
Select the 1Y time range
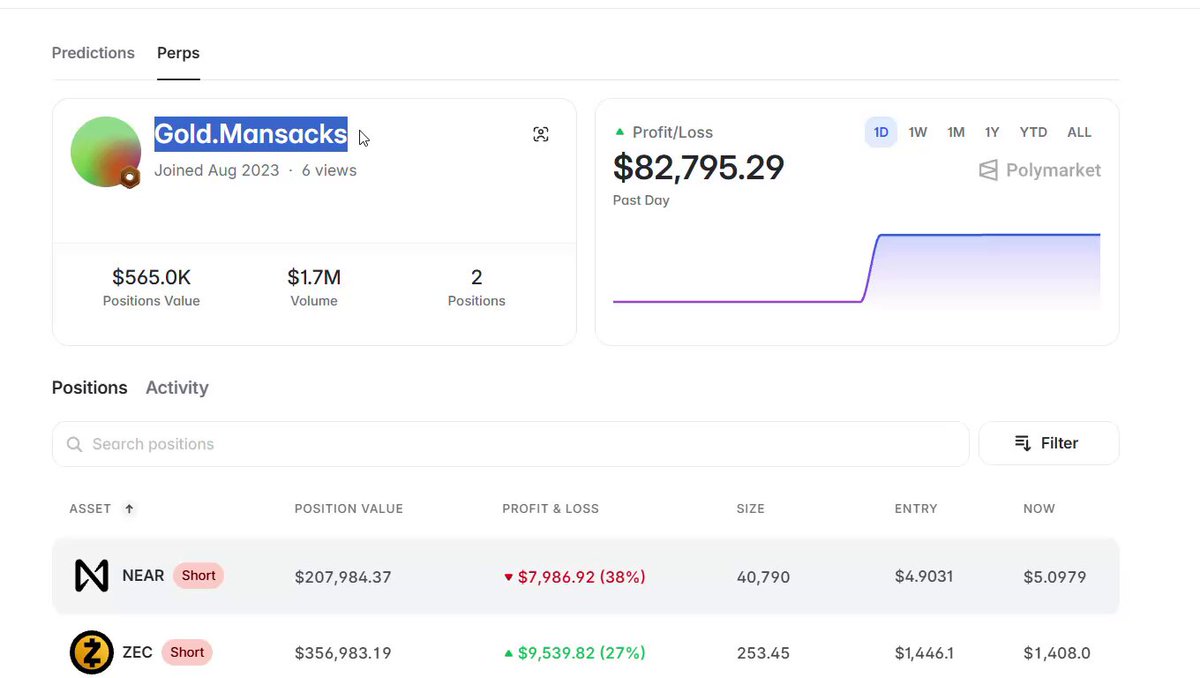click(992, 132)
